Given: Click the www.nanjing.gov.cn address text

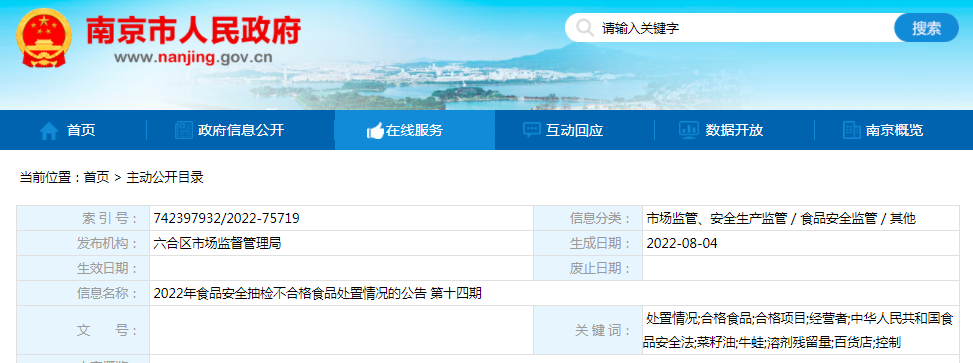Looking at the screenshot, I should (193, 58).
